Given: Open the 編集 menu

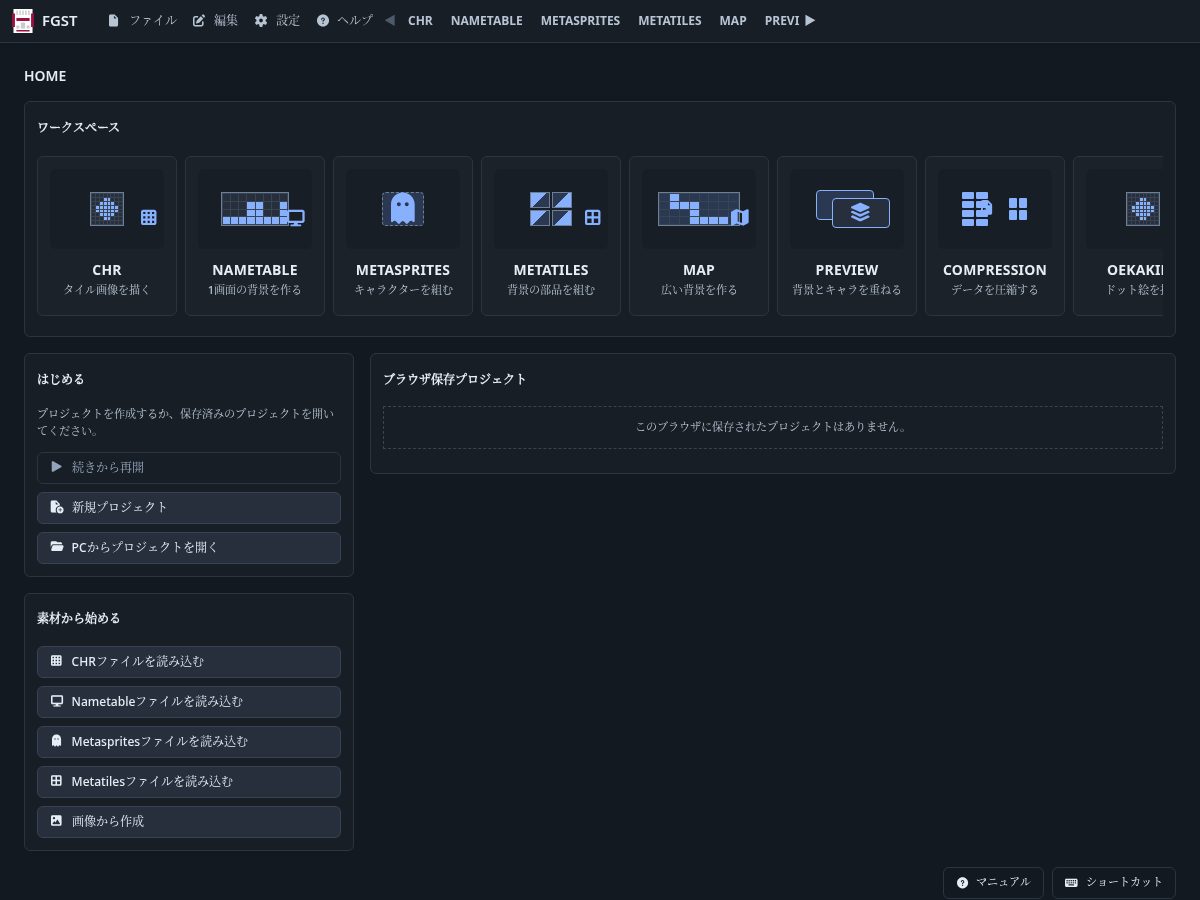Looking at the screenshot, I should (x=215, y=20).
